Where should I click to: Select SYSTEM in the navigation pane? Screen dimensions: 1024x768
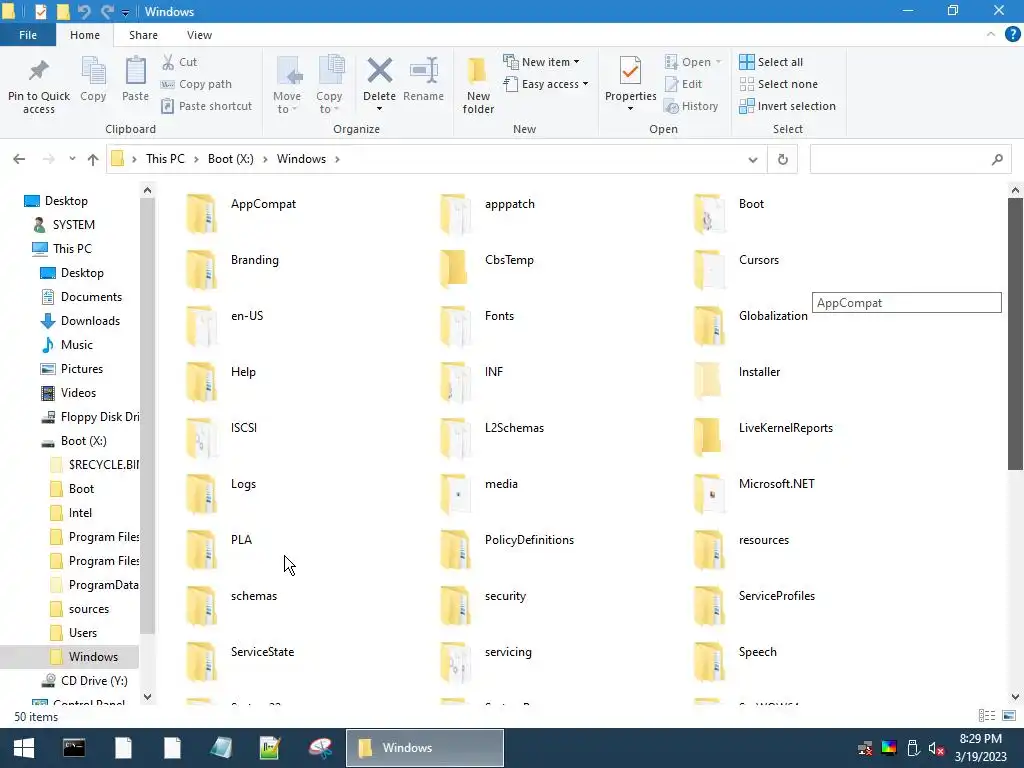[73, 225]
